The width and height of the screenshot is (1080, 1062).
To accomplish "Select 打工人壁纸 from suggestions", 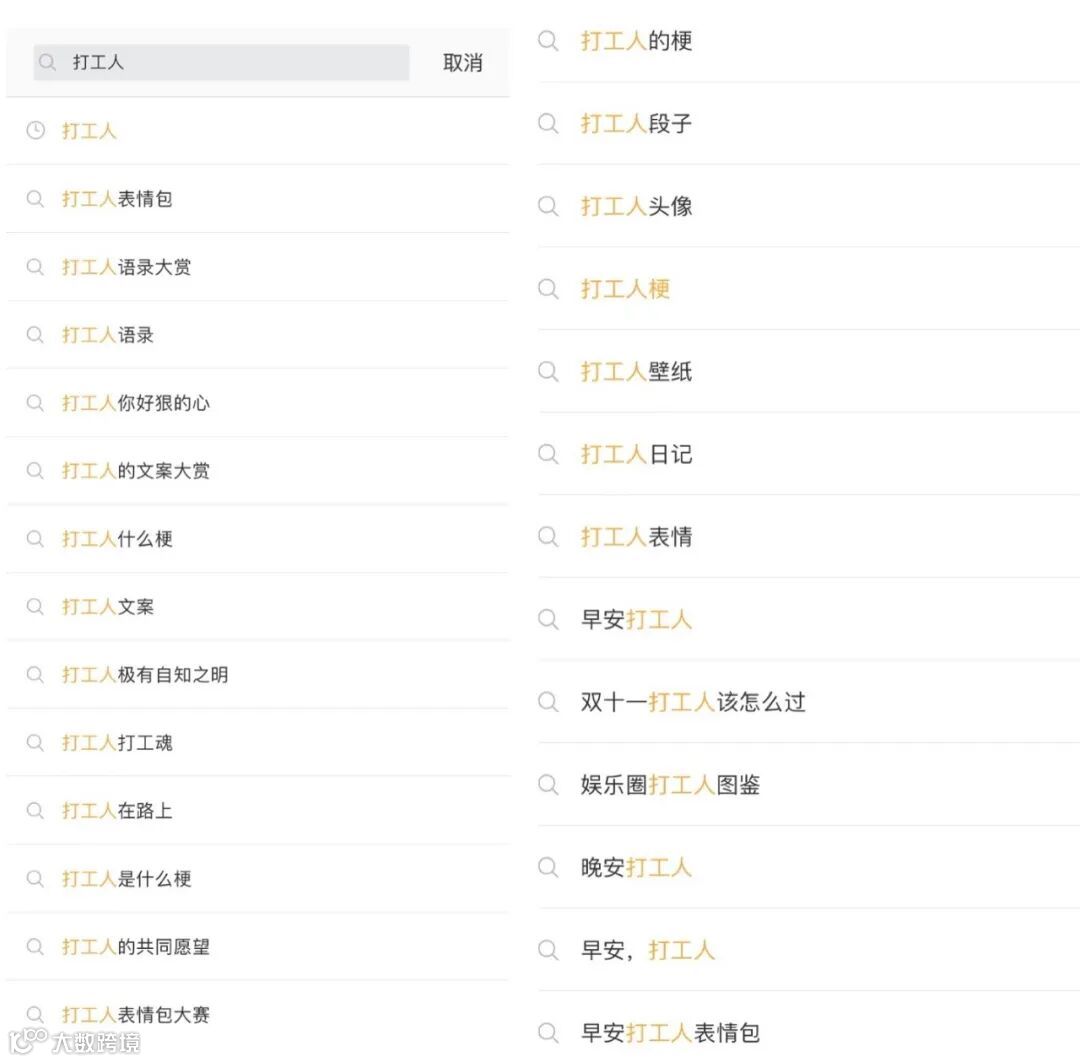I will click(809, 371).
